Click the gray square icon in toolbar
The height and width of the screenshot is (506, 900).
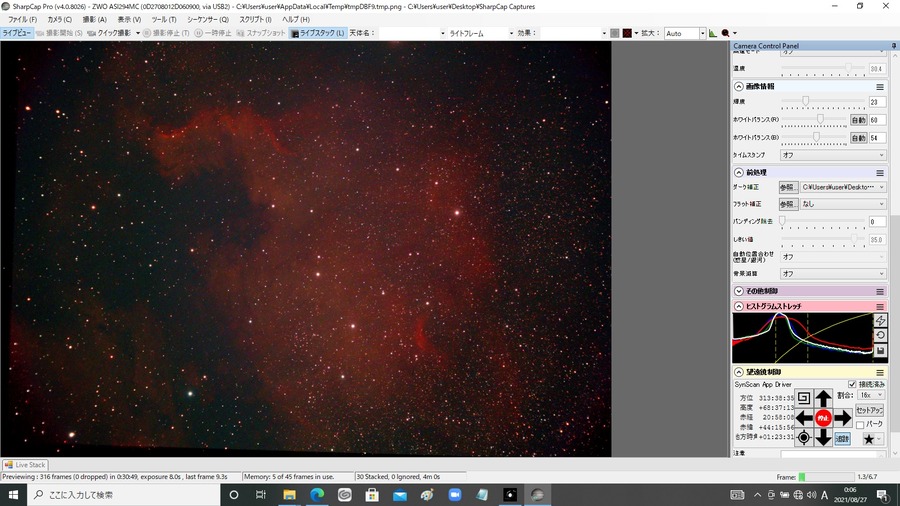tap(615, 33)
